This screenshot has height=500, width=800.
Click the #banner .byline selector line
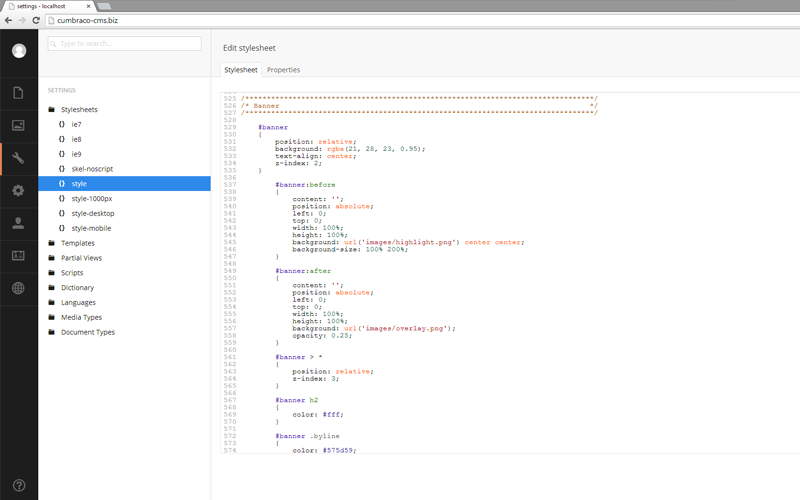(307, 436)
